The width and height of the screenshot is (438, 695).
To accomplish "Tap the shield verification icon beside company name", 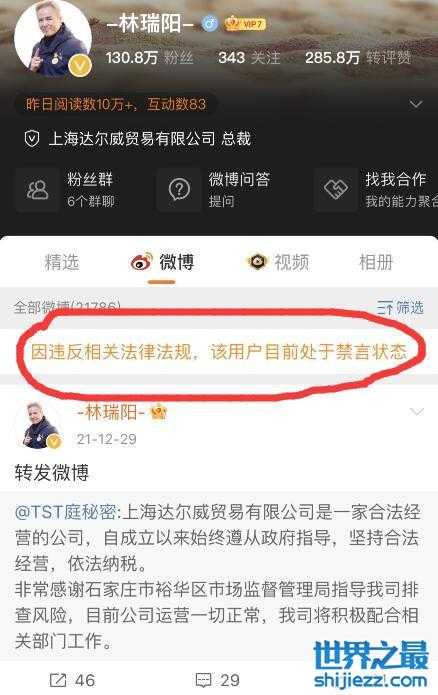I will (31, 139).
